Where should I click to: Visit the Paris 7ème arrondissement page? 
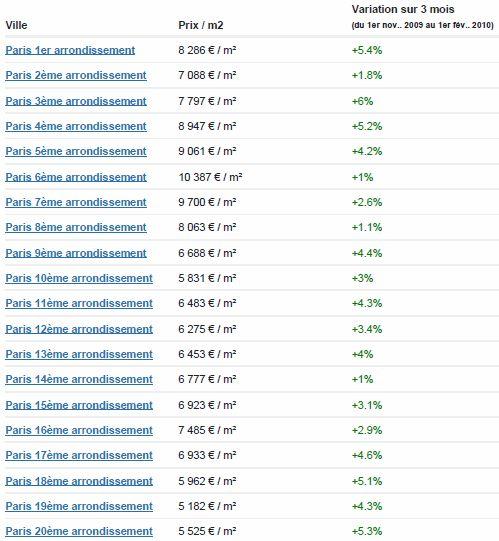(x=76, y=202)
